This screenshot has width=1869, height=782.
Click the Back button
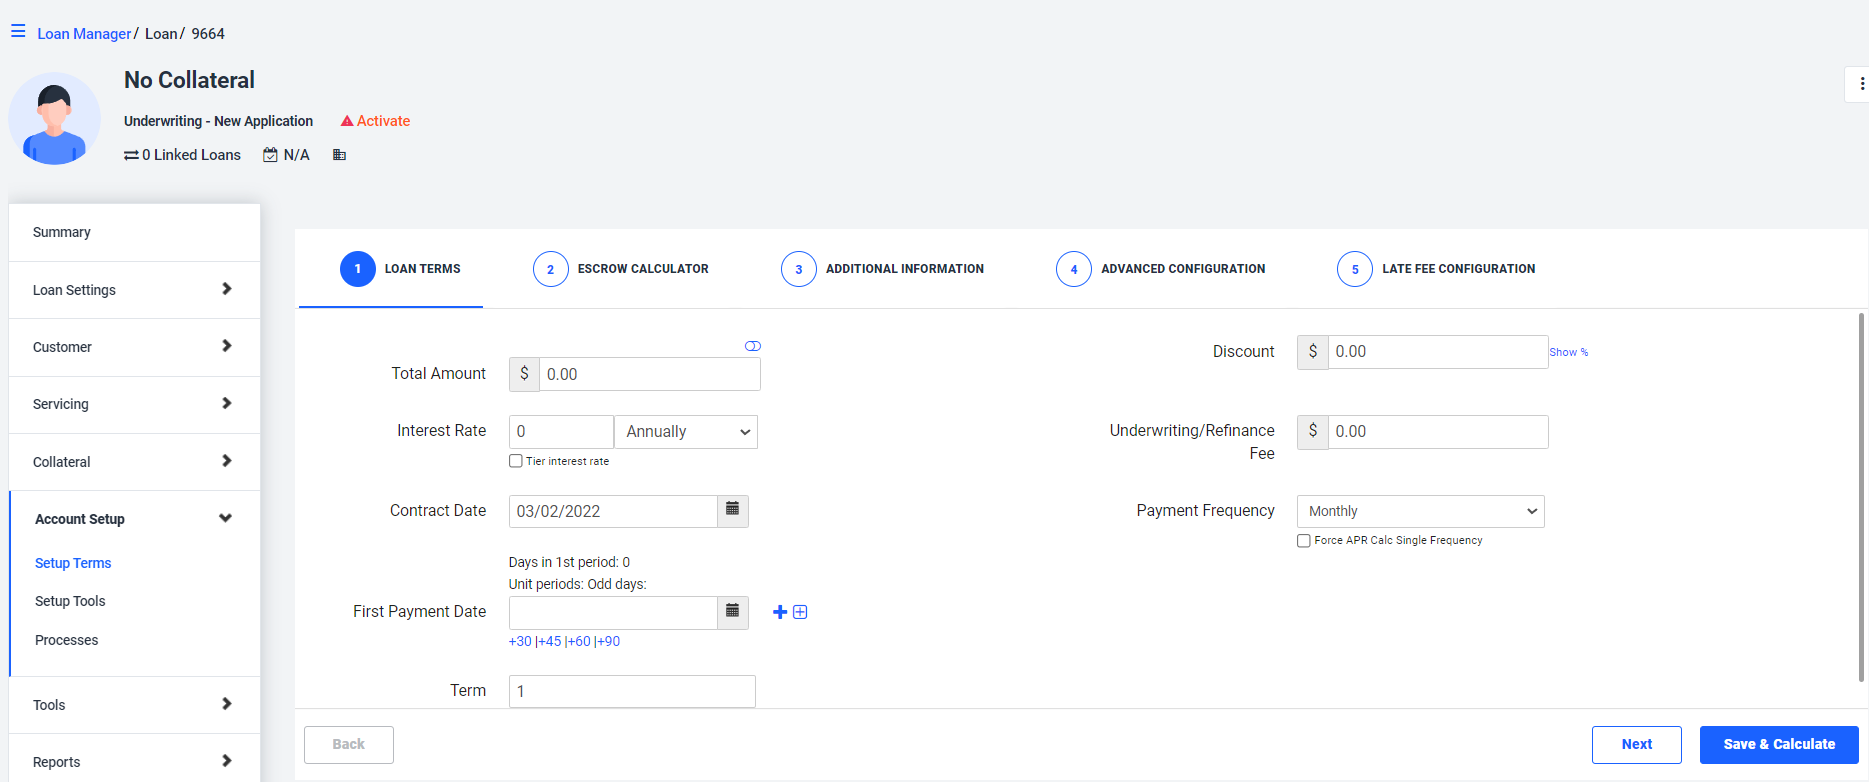[x=349, y=744]
